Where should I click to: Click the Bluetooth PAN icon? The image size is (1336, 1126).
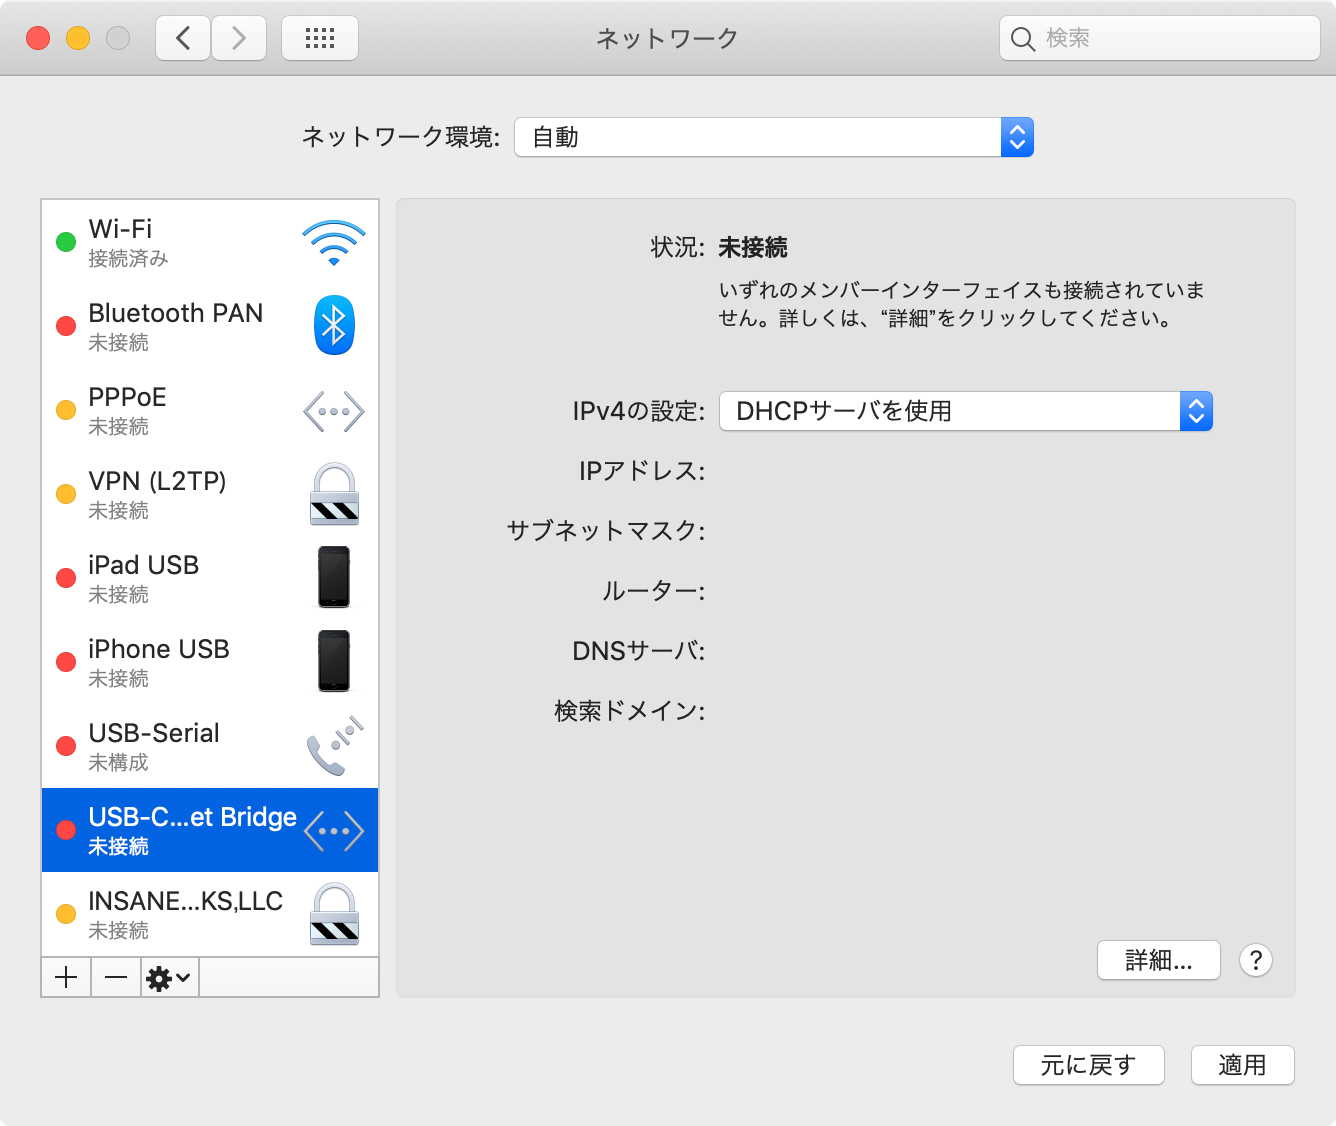tap(334, 325)
